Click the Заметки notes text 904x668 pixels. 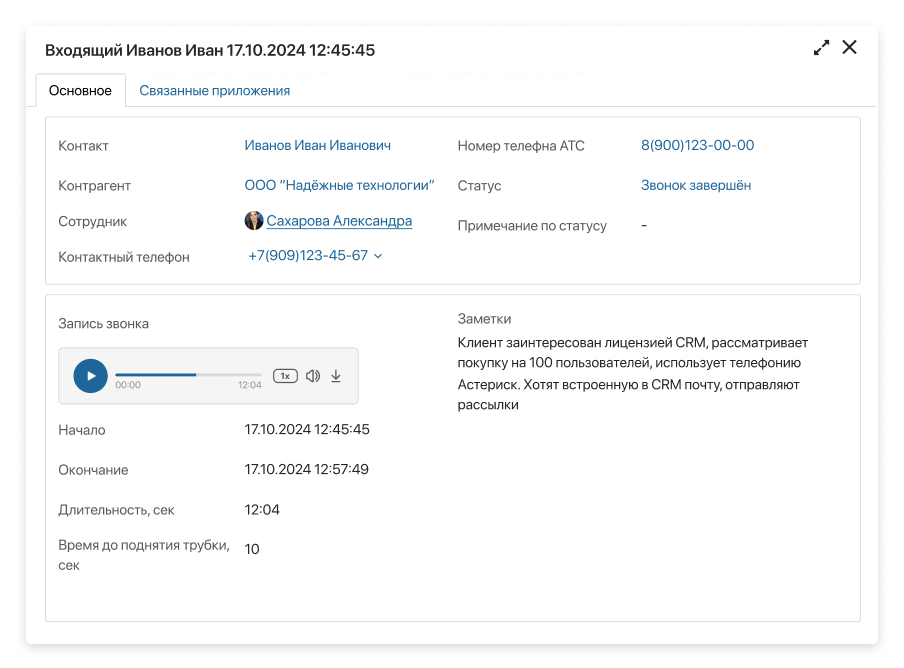(632, 373)
